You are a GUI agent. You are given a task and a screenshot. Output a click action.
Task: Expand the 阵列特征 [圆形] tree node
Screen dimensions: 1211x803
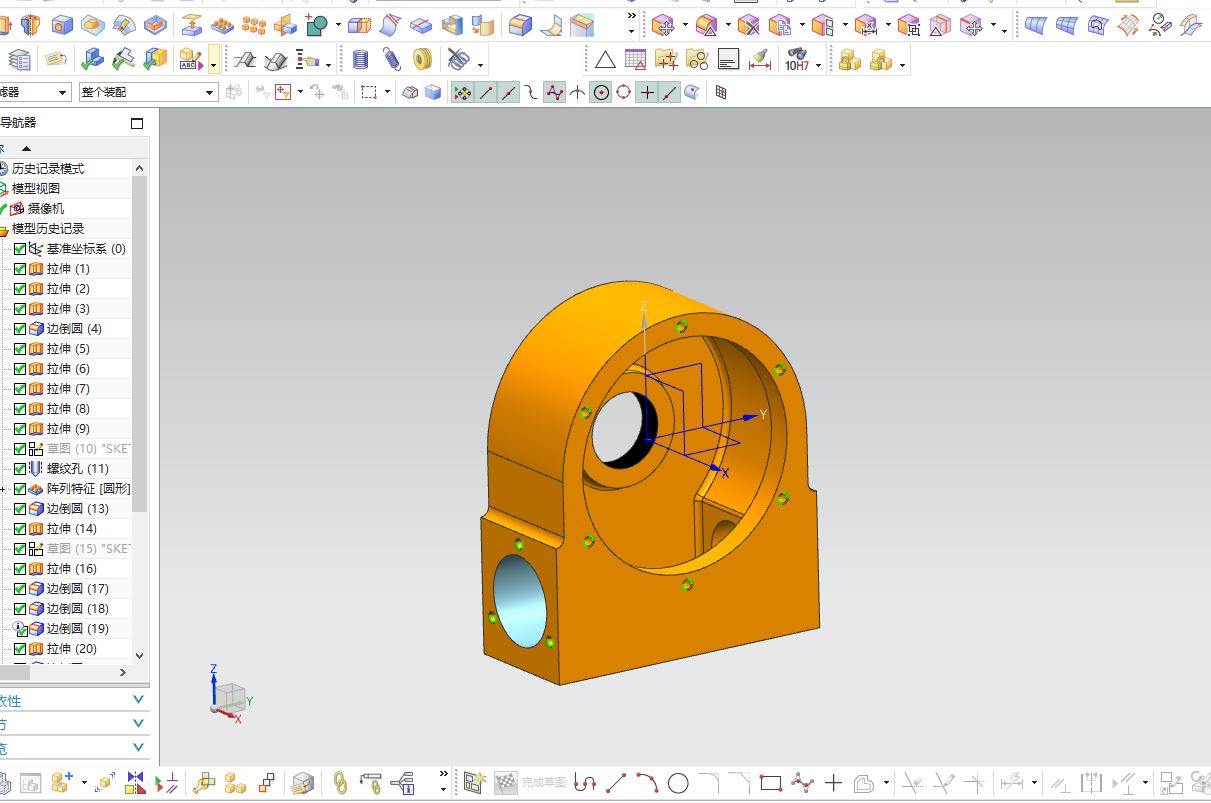tap(3, 489)
